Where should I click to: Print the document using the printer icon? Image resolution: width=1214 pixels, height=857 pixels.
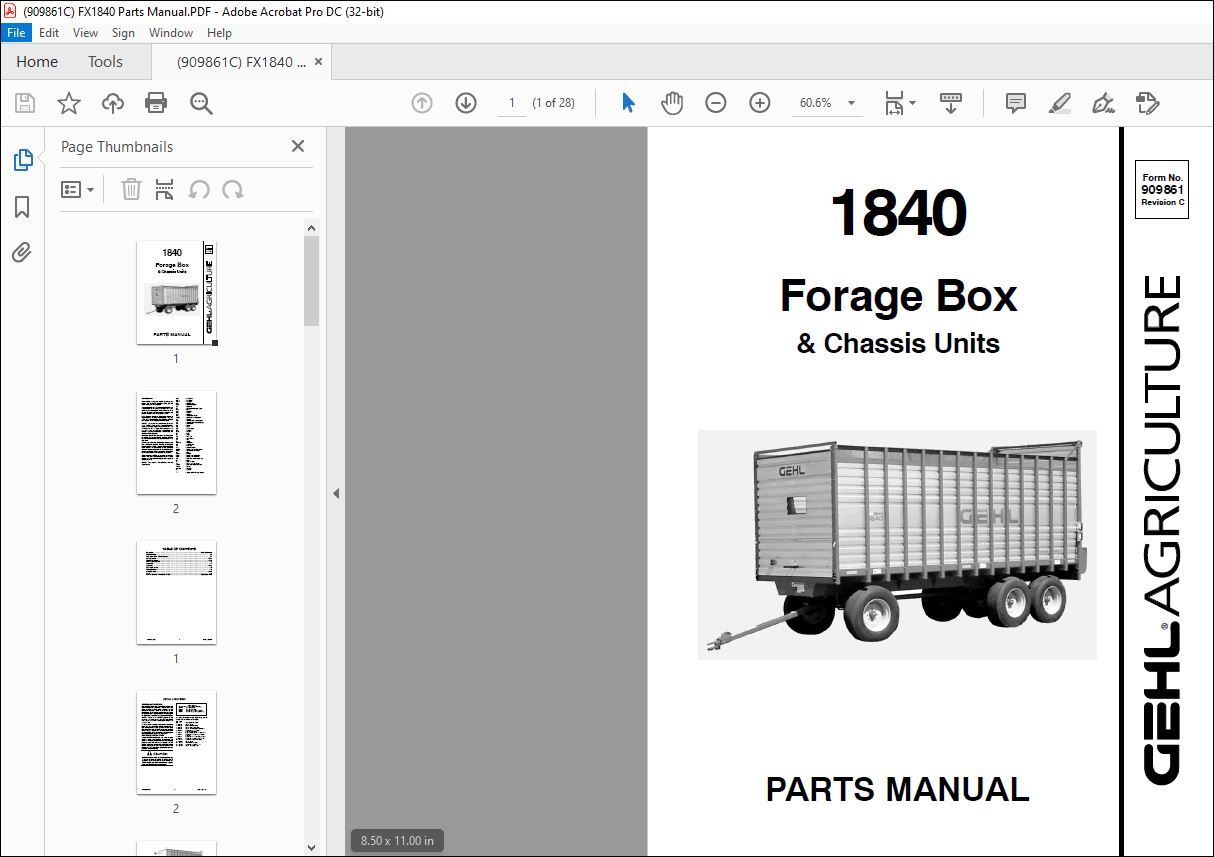[x=156, y=103]
